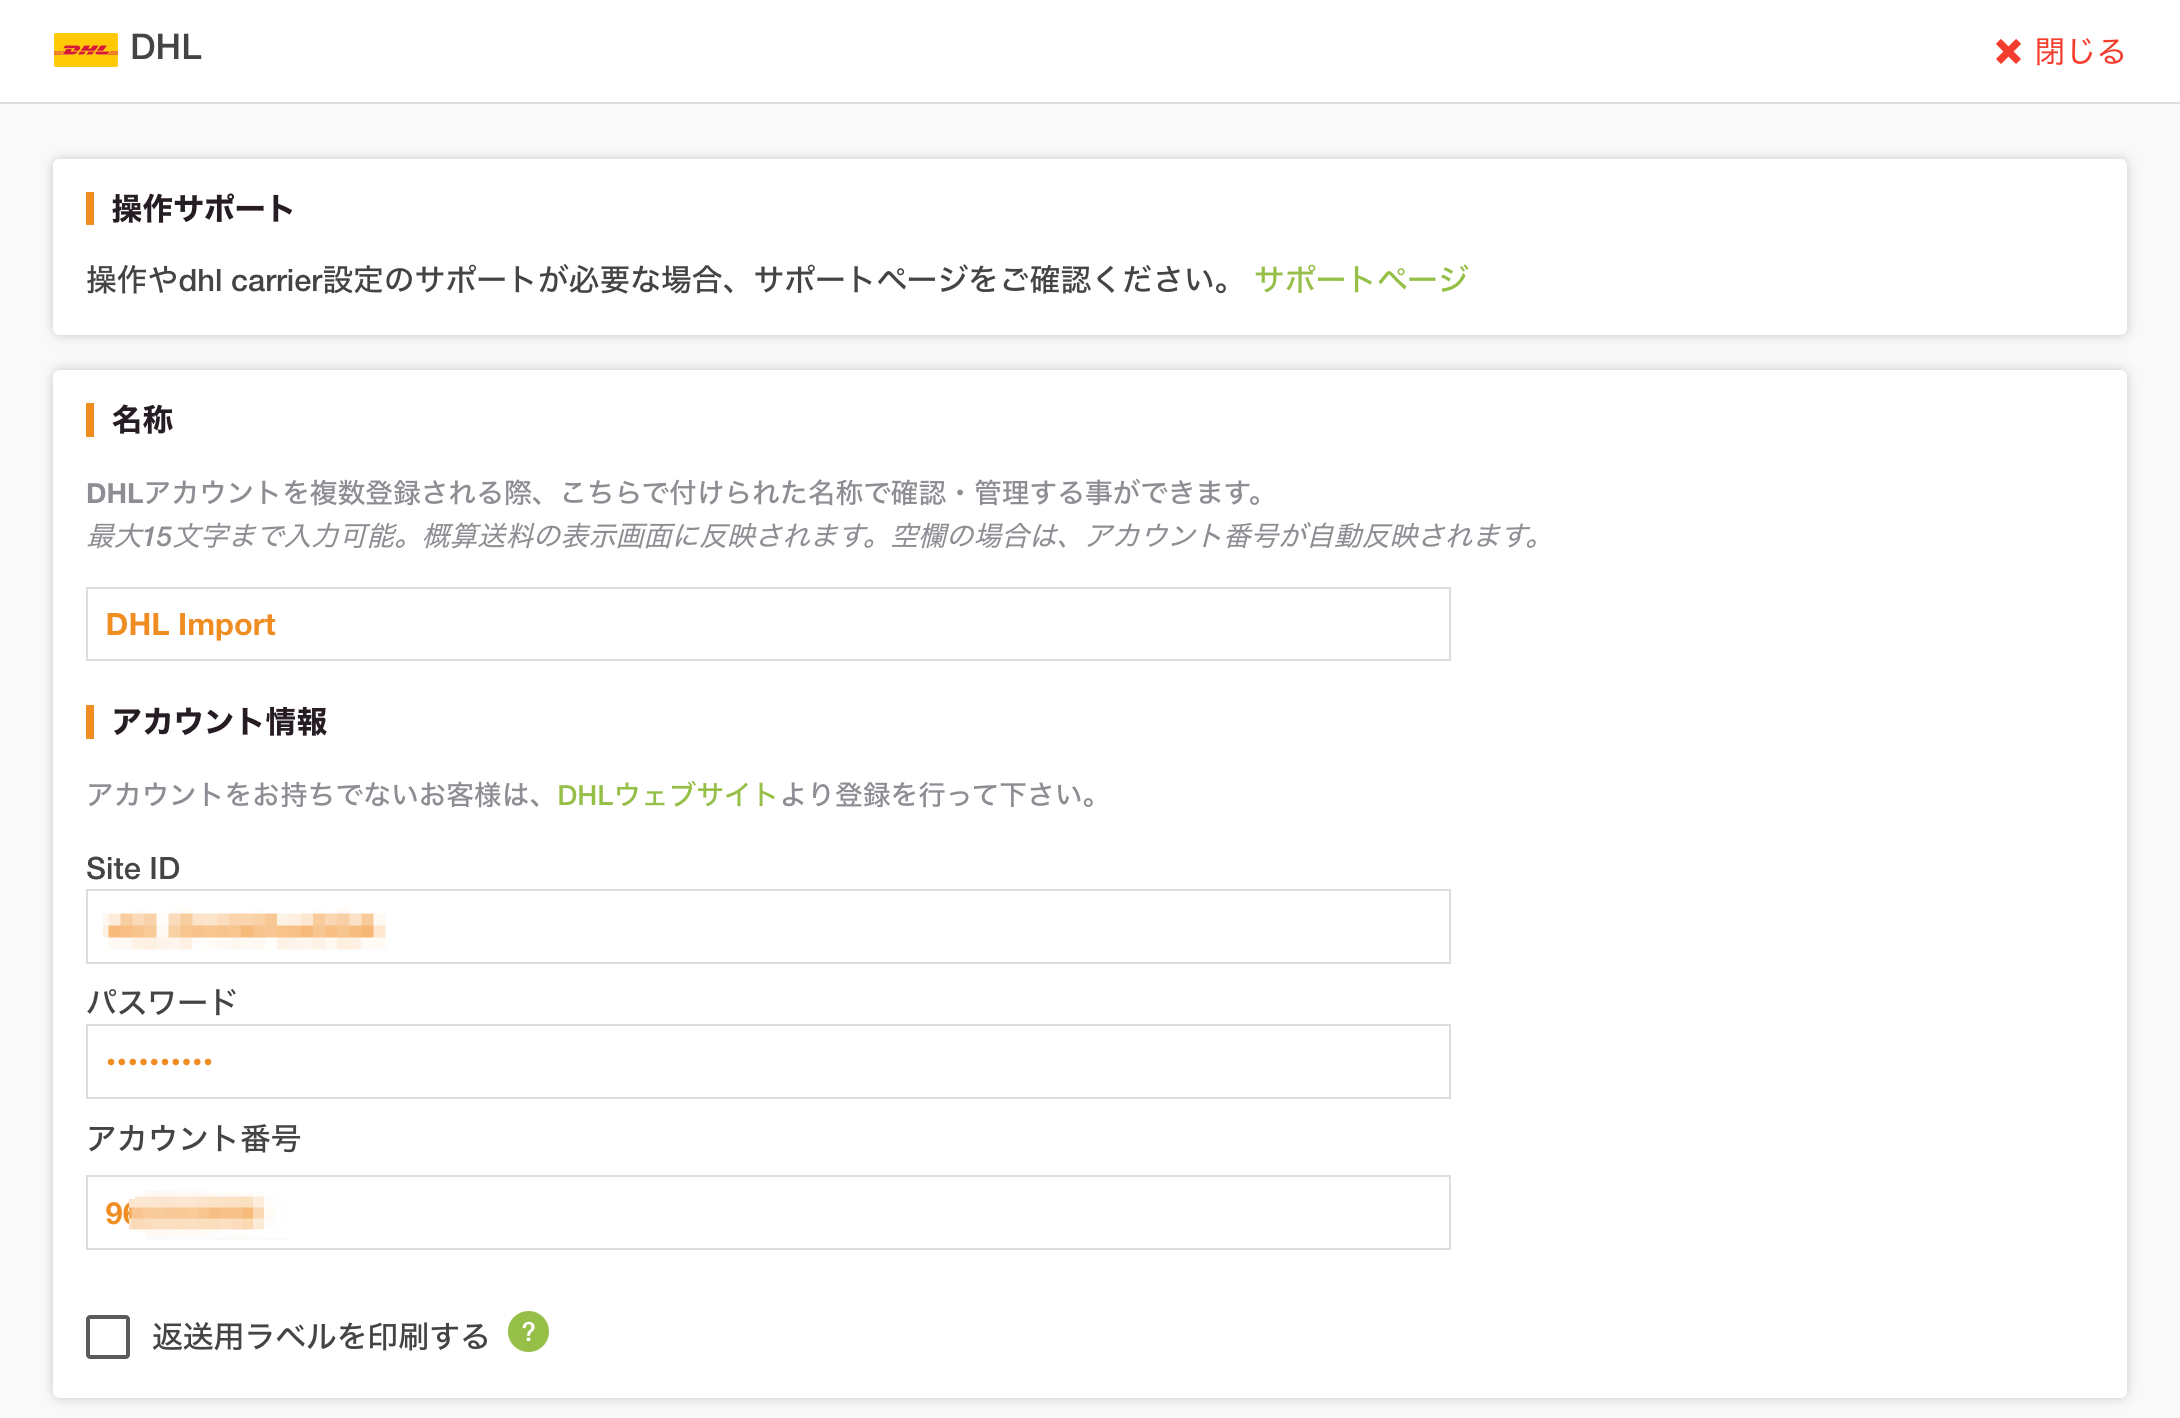Close the DHL settings panel with 閉じる
2180x1418 pixels.
(x=2060, y=51)
